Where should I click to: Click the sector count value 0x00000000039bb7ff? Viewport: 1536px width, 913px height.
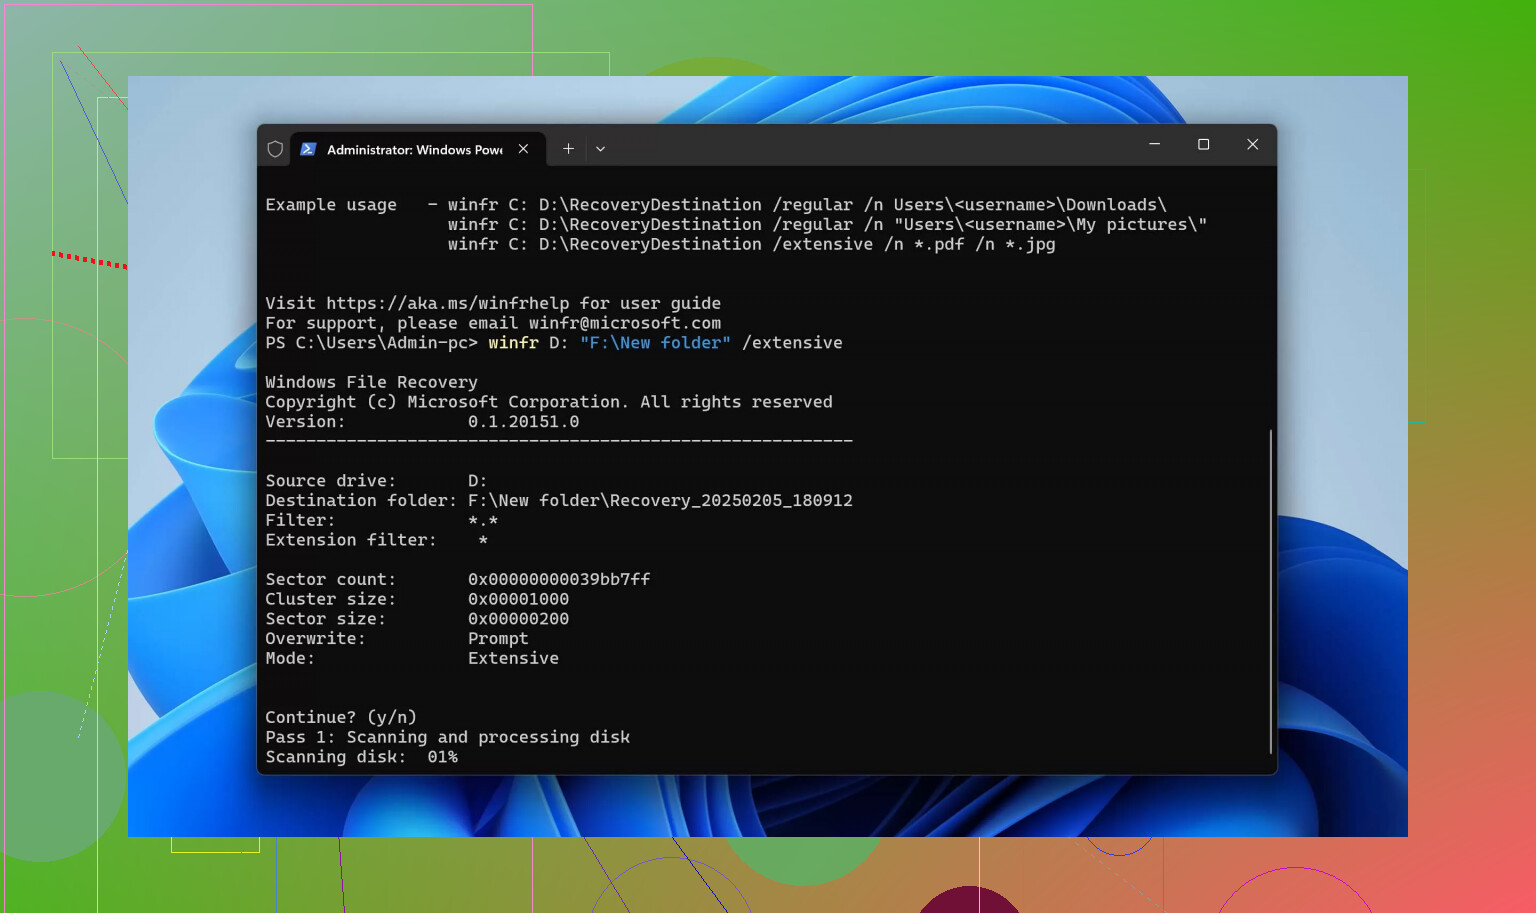[x=559, y=579]
